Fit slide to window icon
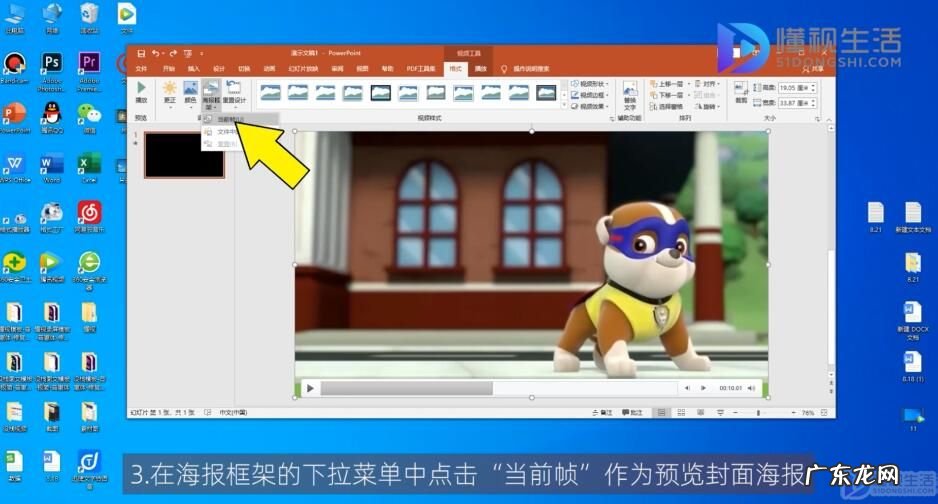 (824, 413)
